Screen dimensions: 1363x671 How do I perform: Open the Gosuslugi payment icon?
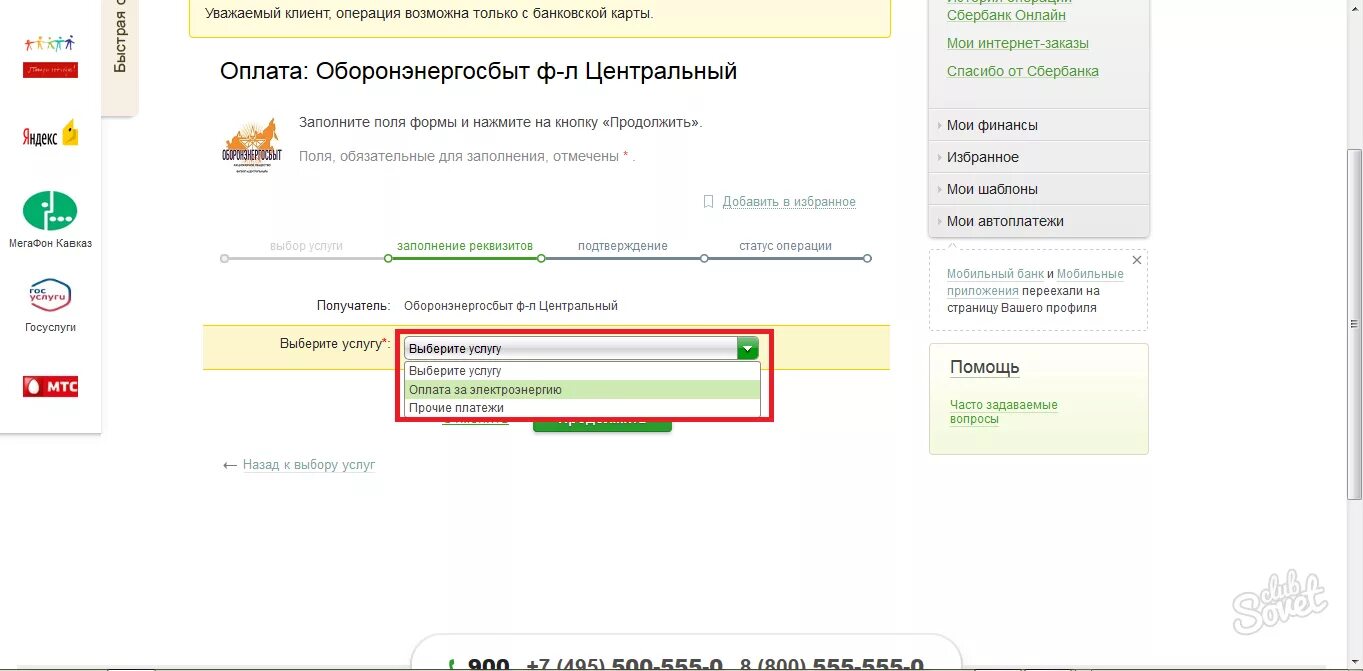pos(50,296)
